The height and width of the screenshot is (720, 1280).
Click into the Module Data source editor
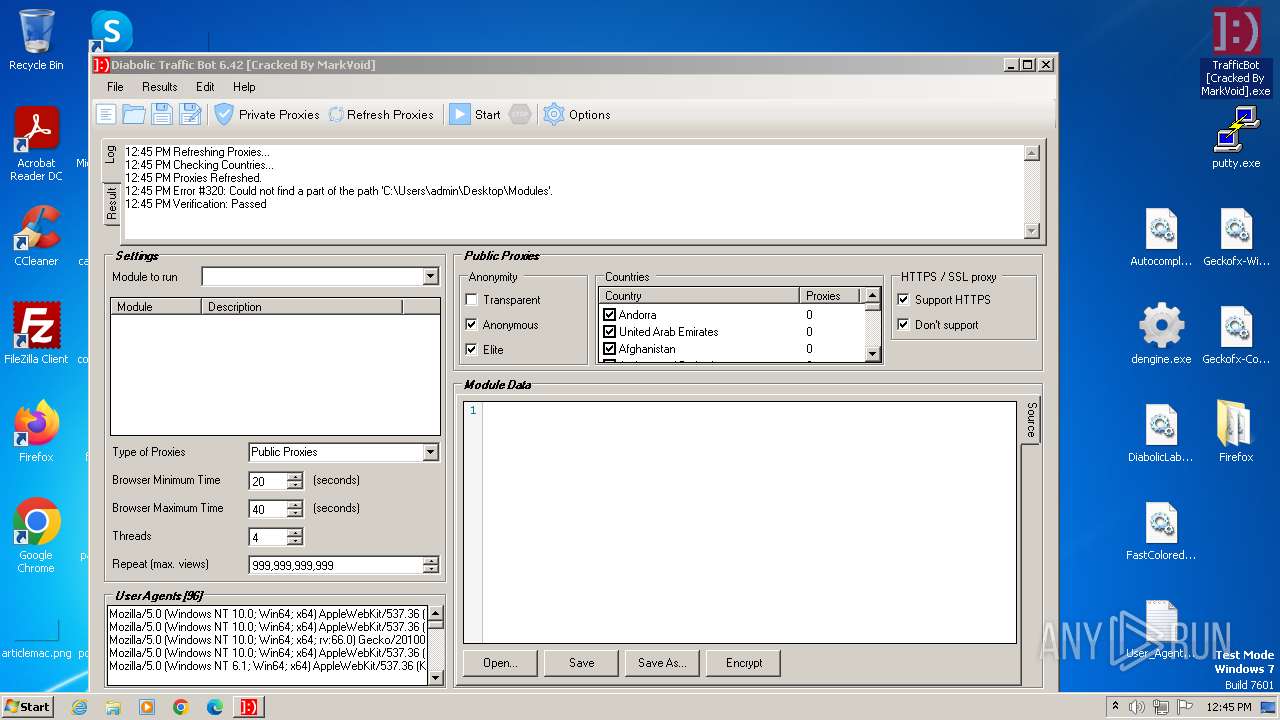[x=750, y=522]
